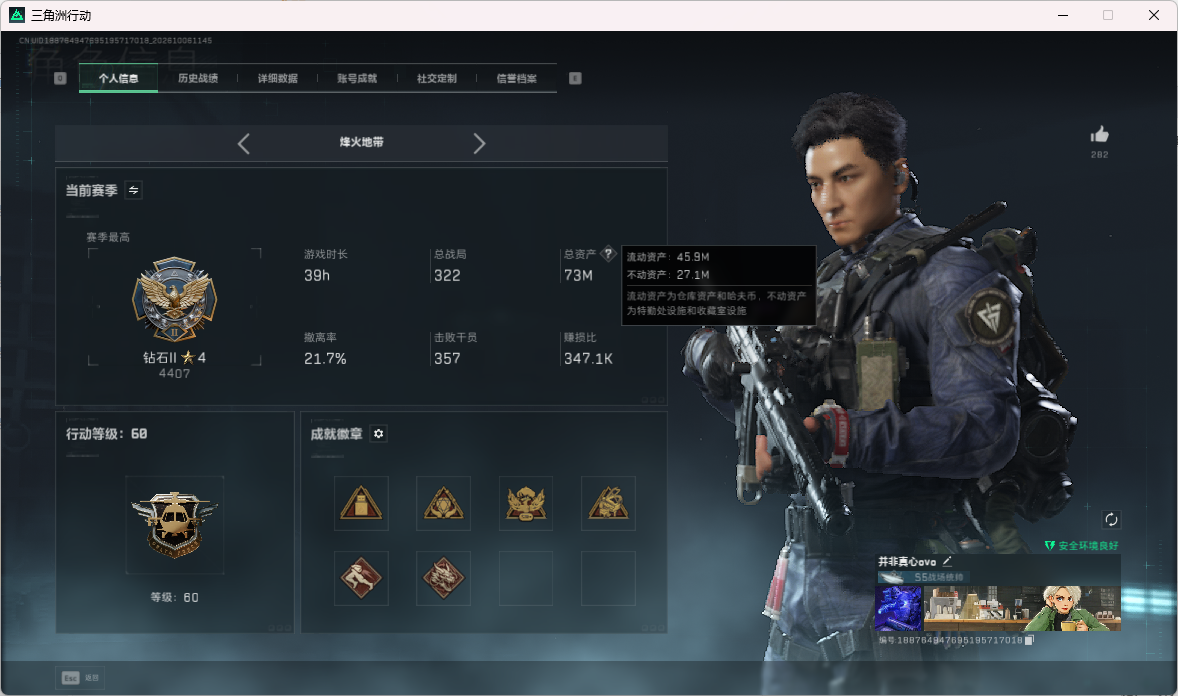Select the 个人信息 tab
1178x696 pixels.
[118, 78]
